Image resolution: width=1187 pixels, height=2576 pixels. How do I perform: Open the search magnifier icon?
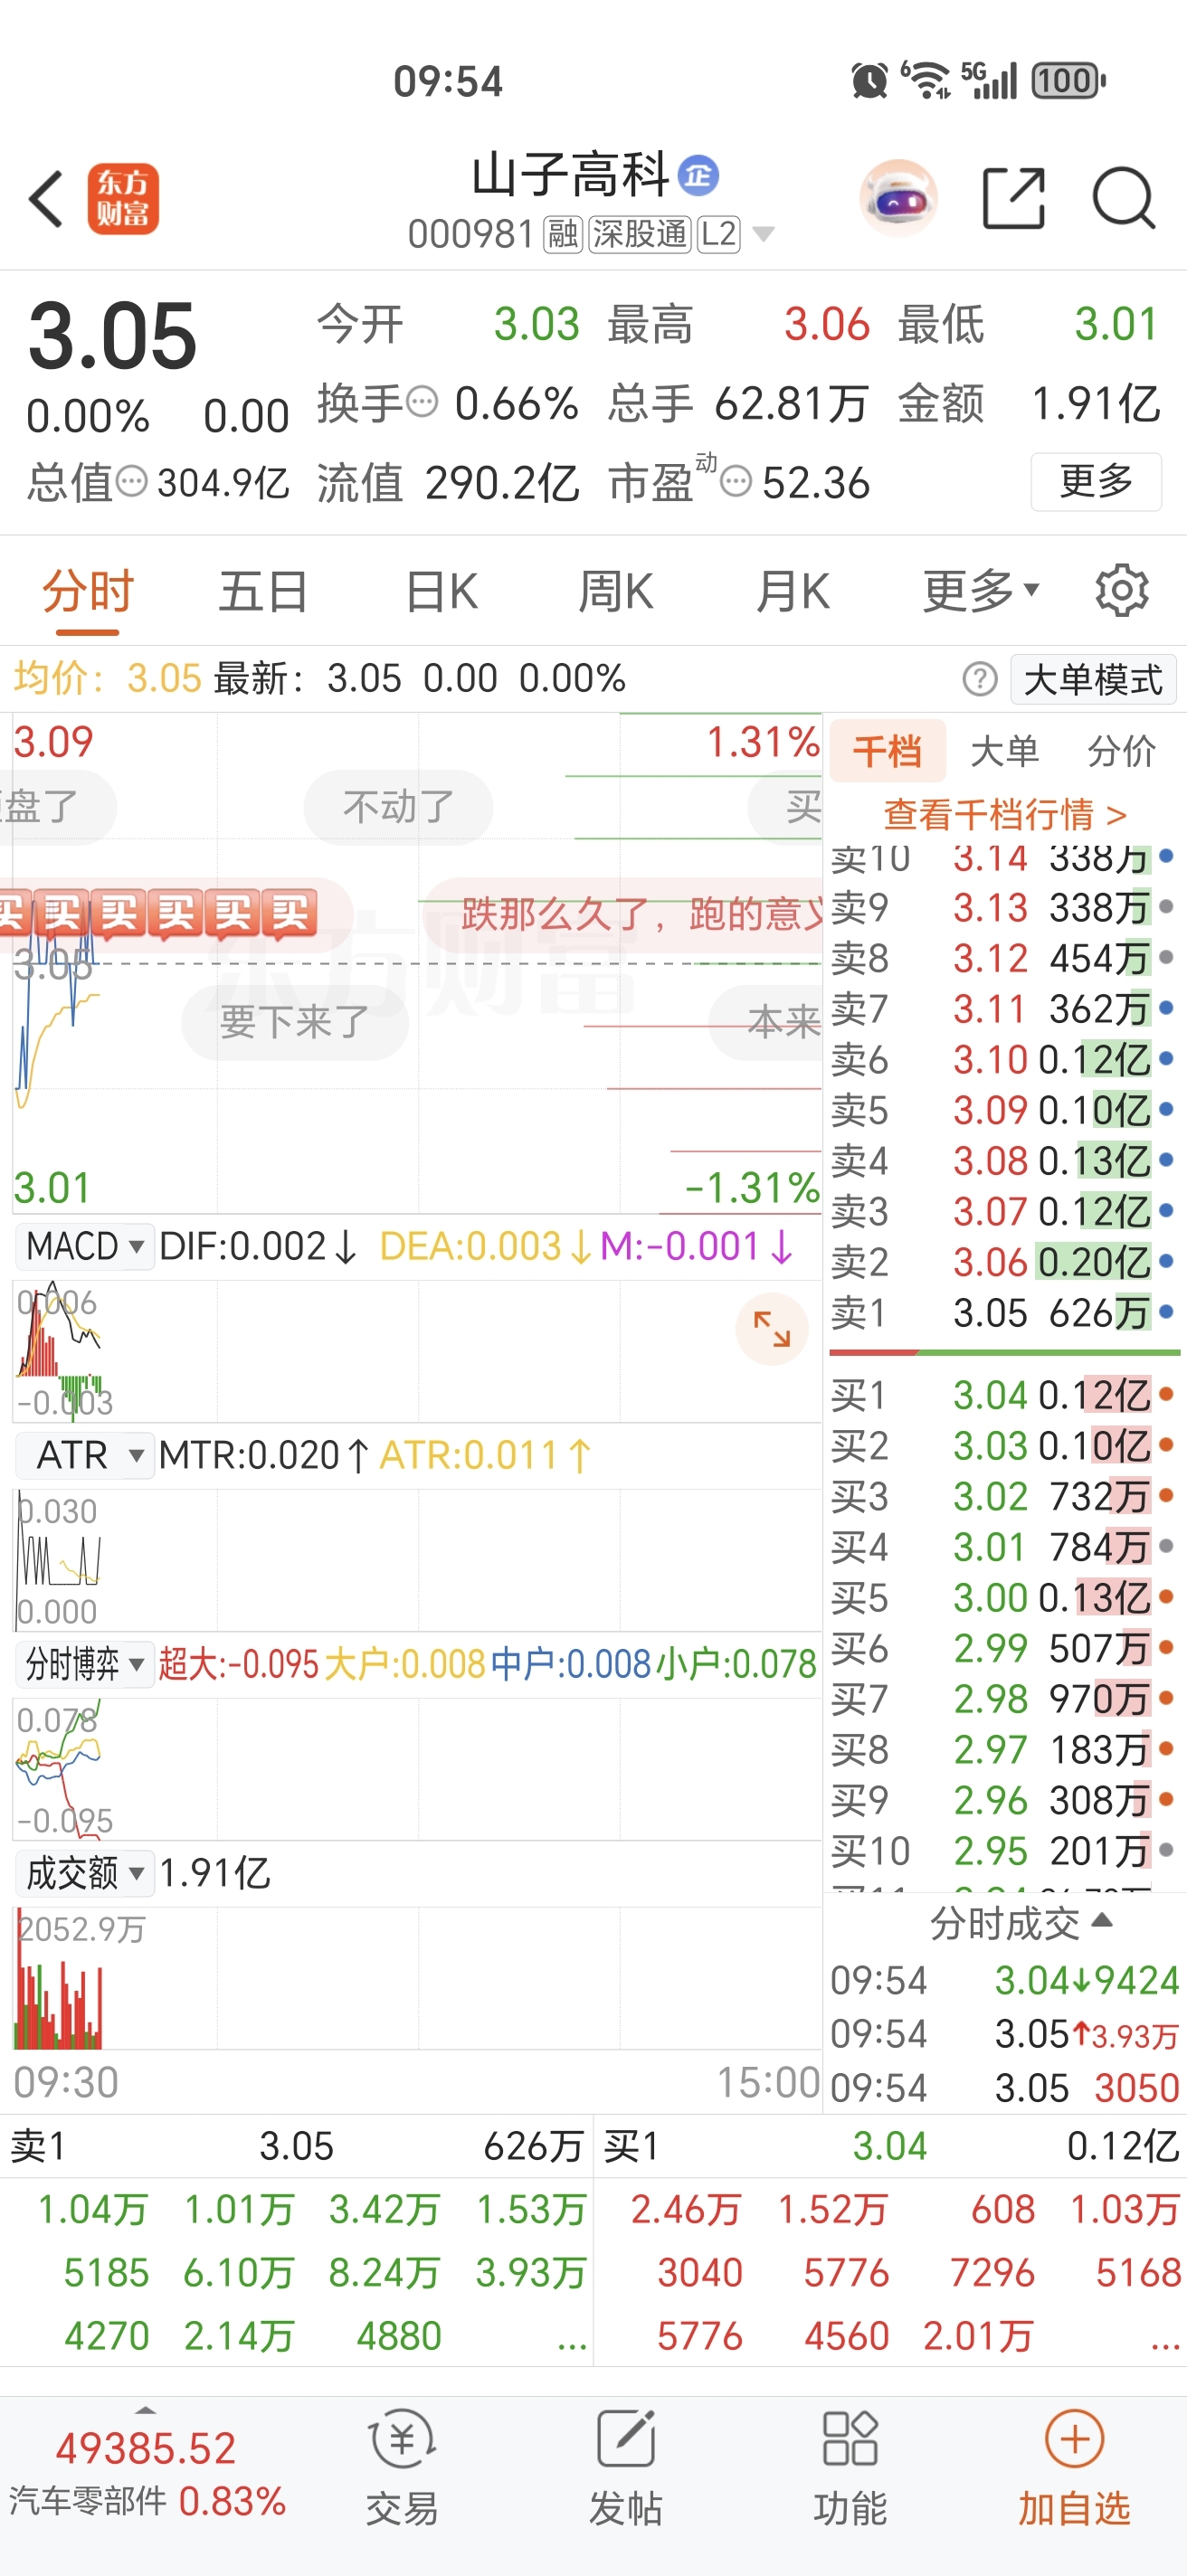(1123, 198)
